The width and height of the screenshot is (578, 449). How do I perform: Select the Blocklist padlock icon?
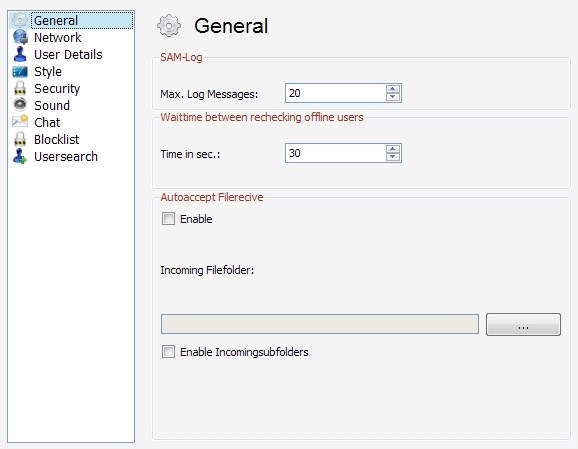click(20, 139)
